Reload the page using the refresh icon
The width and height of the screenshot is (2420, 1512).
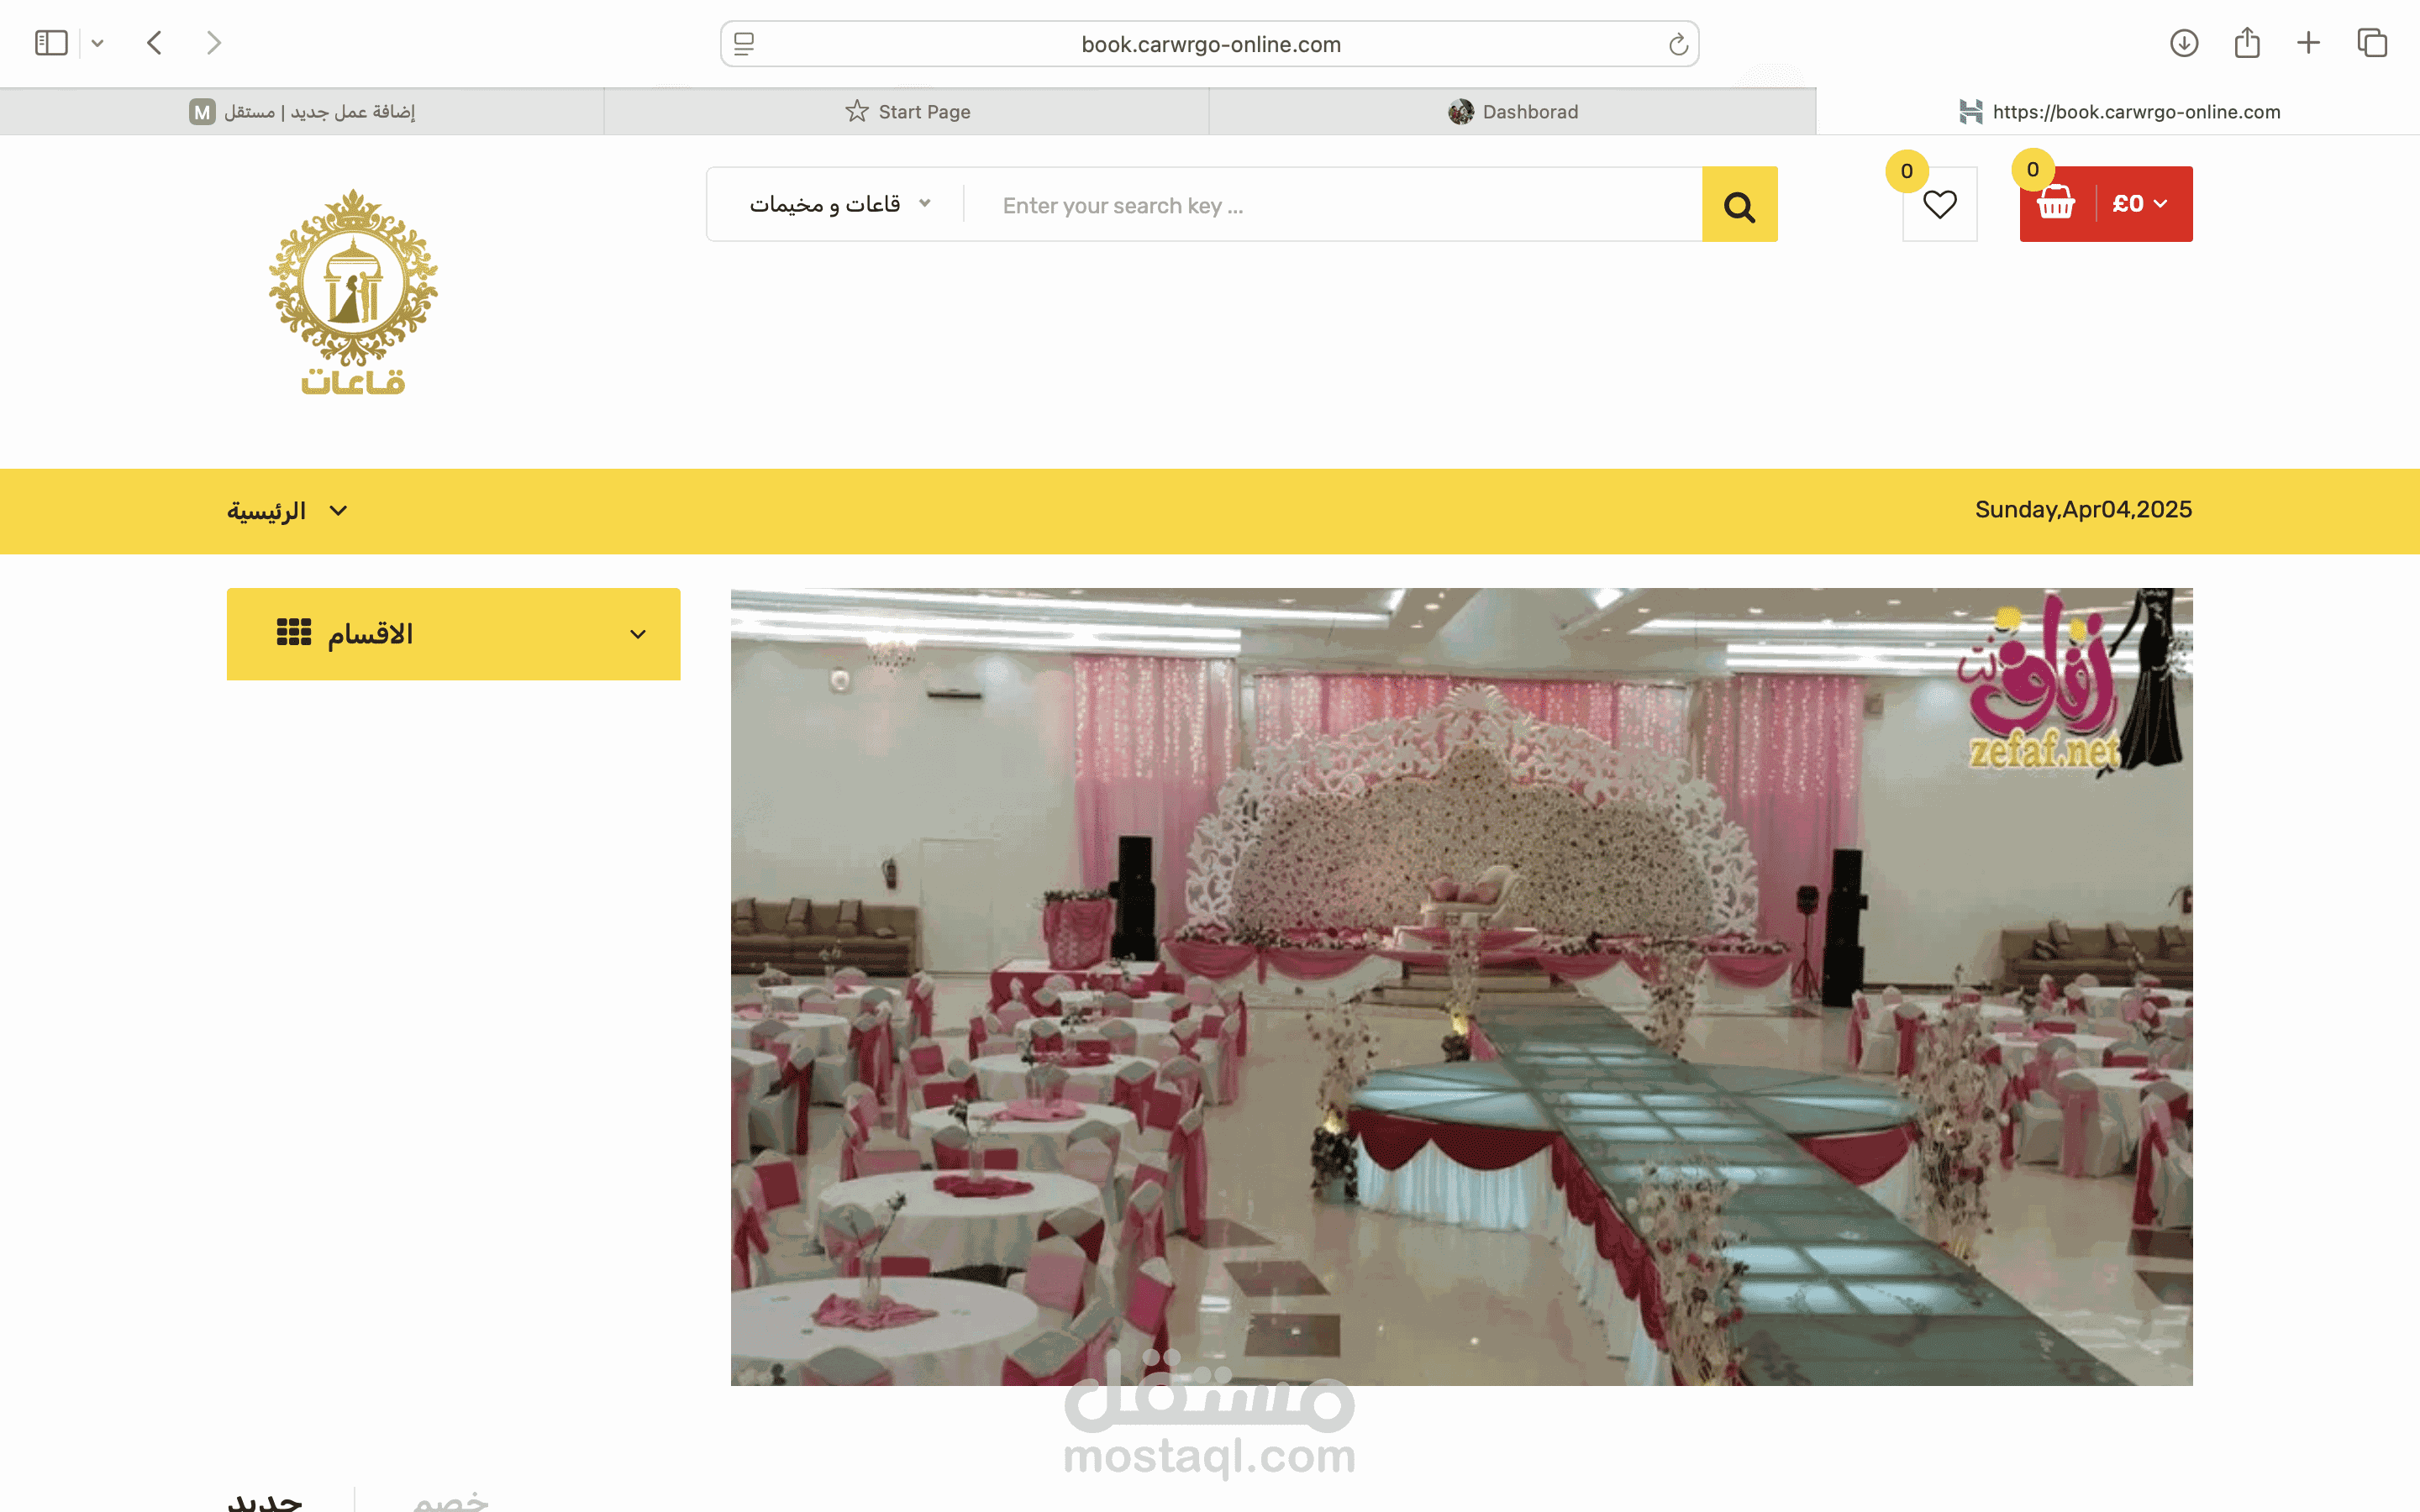(x=1677, y=43)
